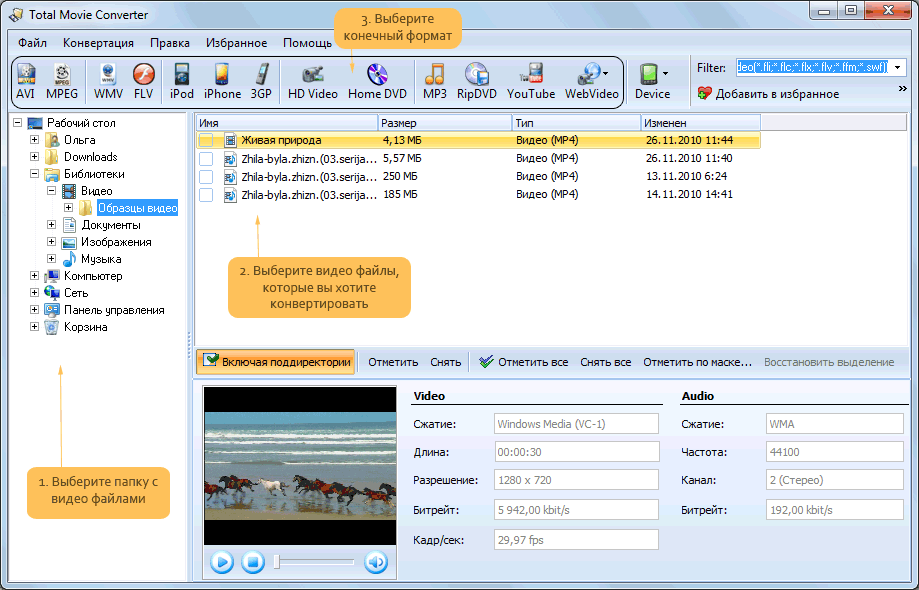Click Добавить в избранное

pyautogui.click(x=768, y=94)
